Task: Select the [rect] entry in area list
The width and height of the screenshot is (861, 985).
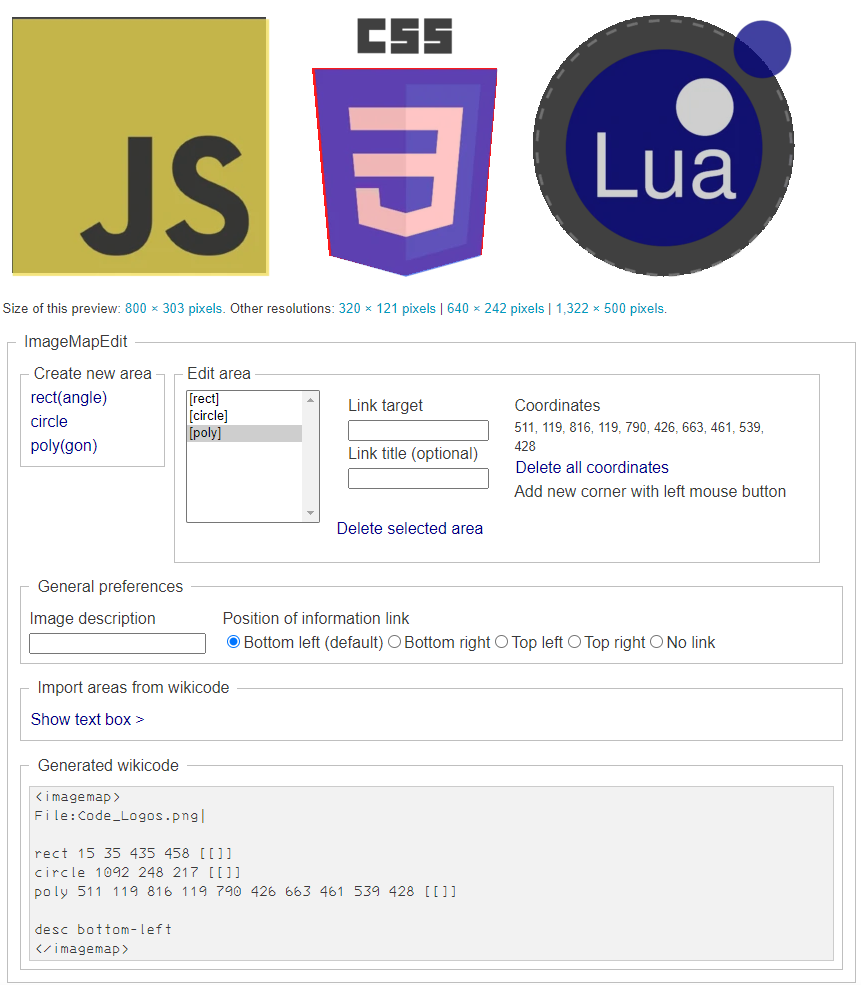Action: tap(244, 399)
